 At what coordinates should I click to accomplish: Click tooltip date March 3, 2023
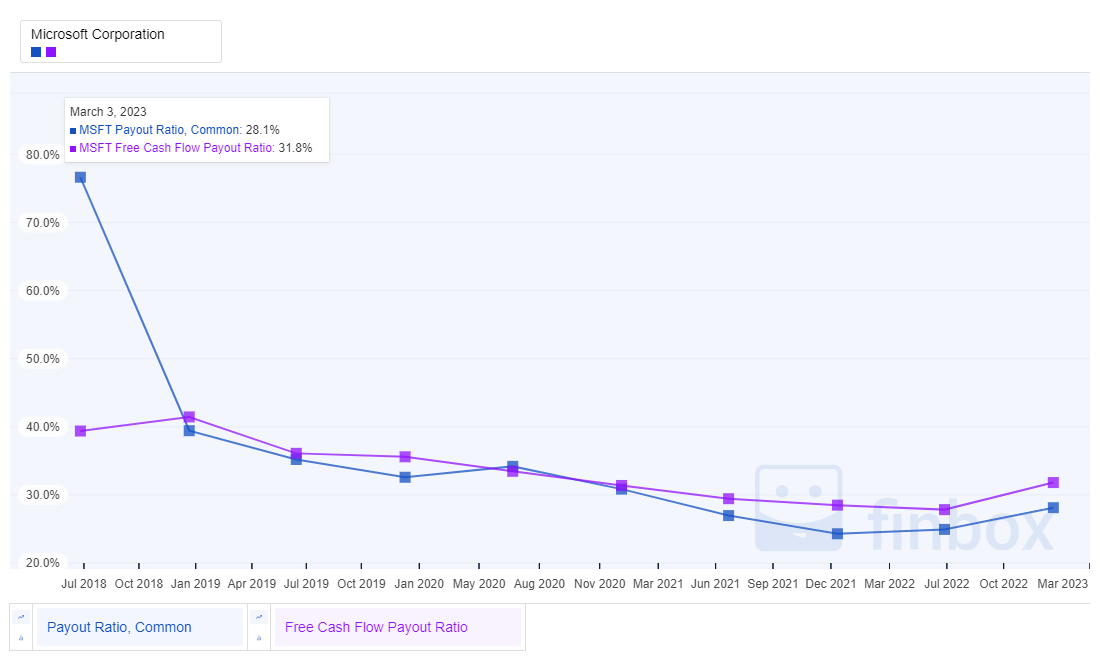click(108, 112)
